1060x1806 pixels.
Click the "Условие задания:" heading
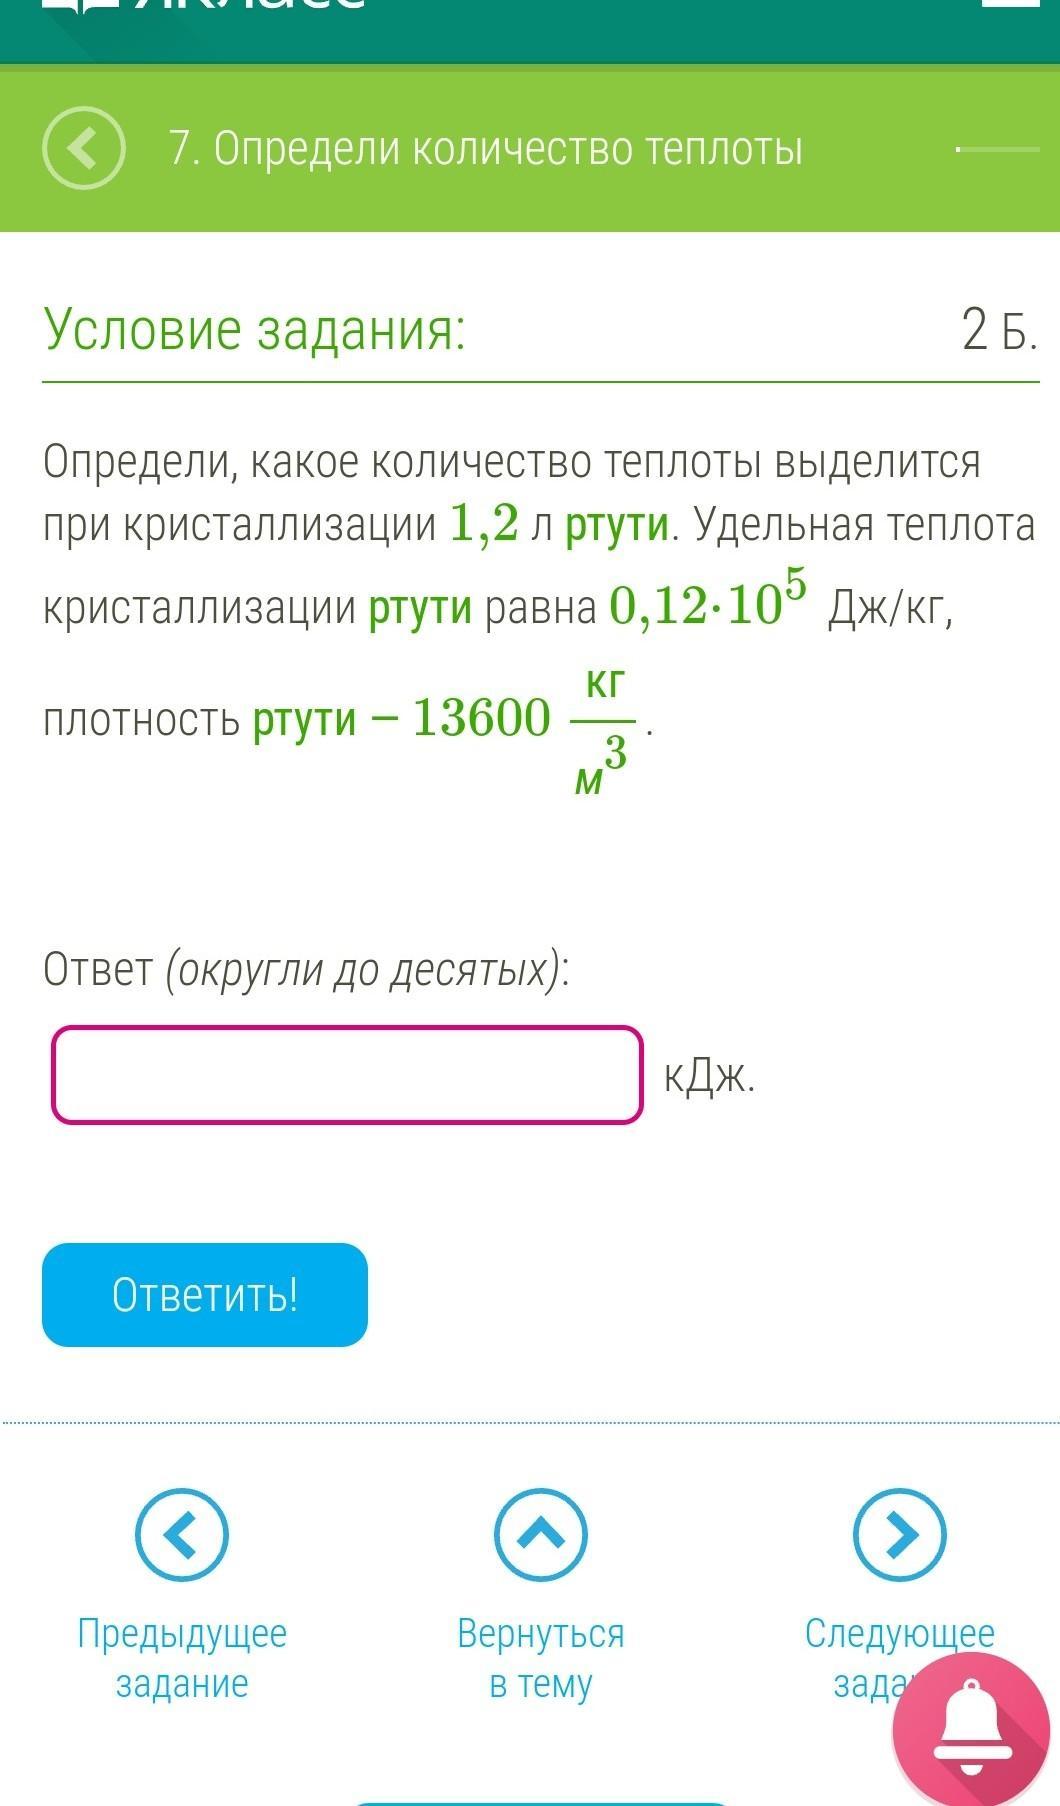[x=255, y=330]
